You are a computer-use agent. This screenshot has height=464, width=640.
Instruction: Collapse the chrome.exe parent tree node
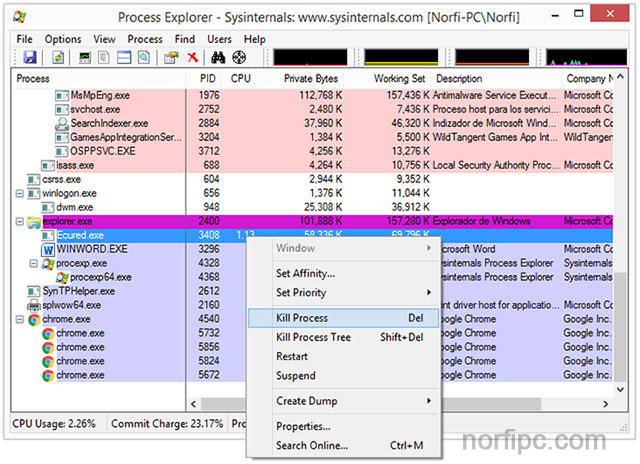pos(20,320)
